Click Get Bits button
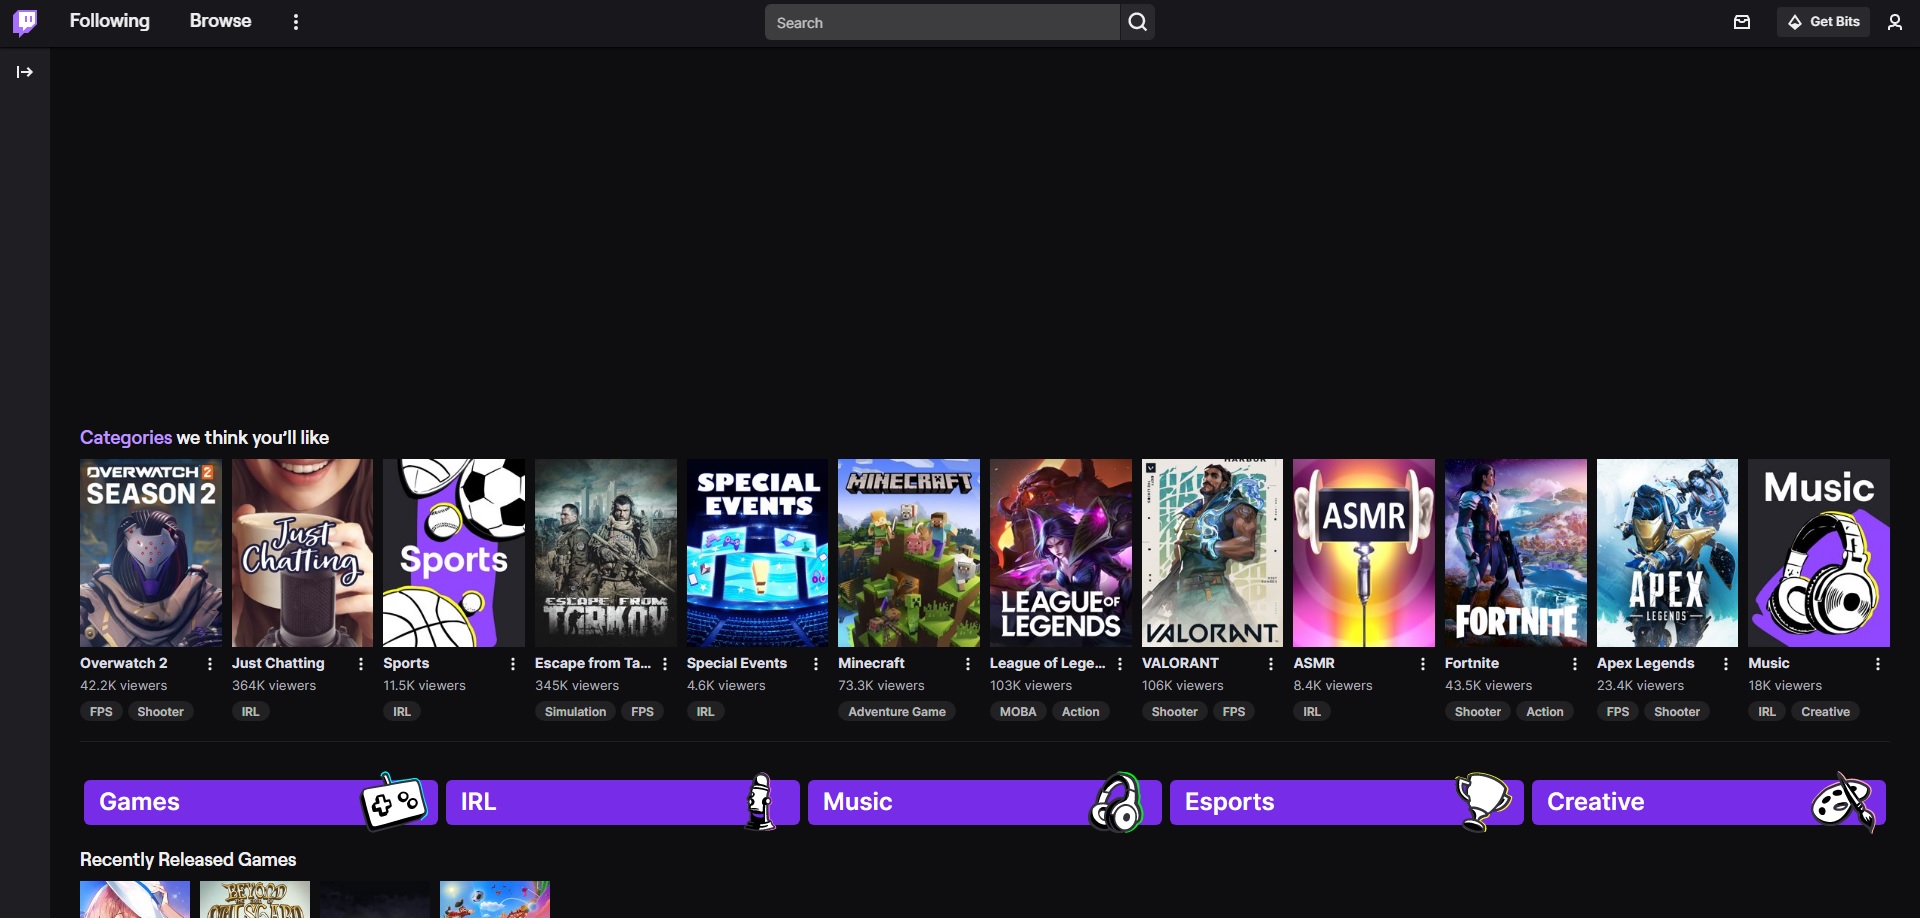 [x=1824, y=22]
